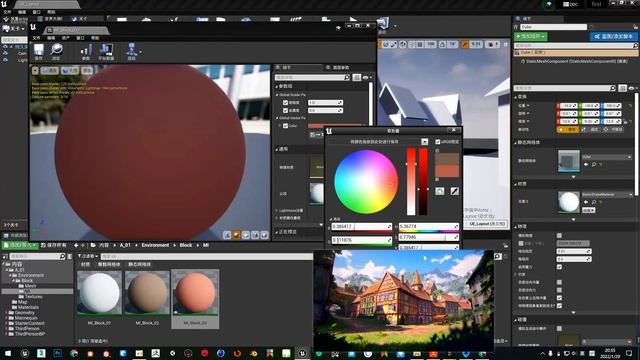
Task: Click the green add/import button in the content browser
Action: 20,245
